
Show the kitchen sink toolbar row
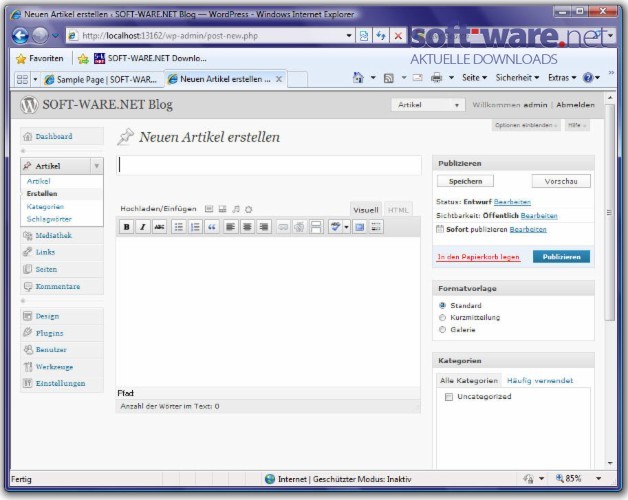pyautogui.click(x=376, y=227)
